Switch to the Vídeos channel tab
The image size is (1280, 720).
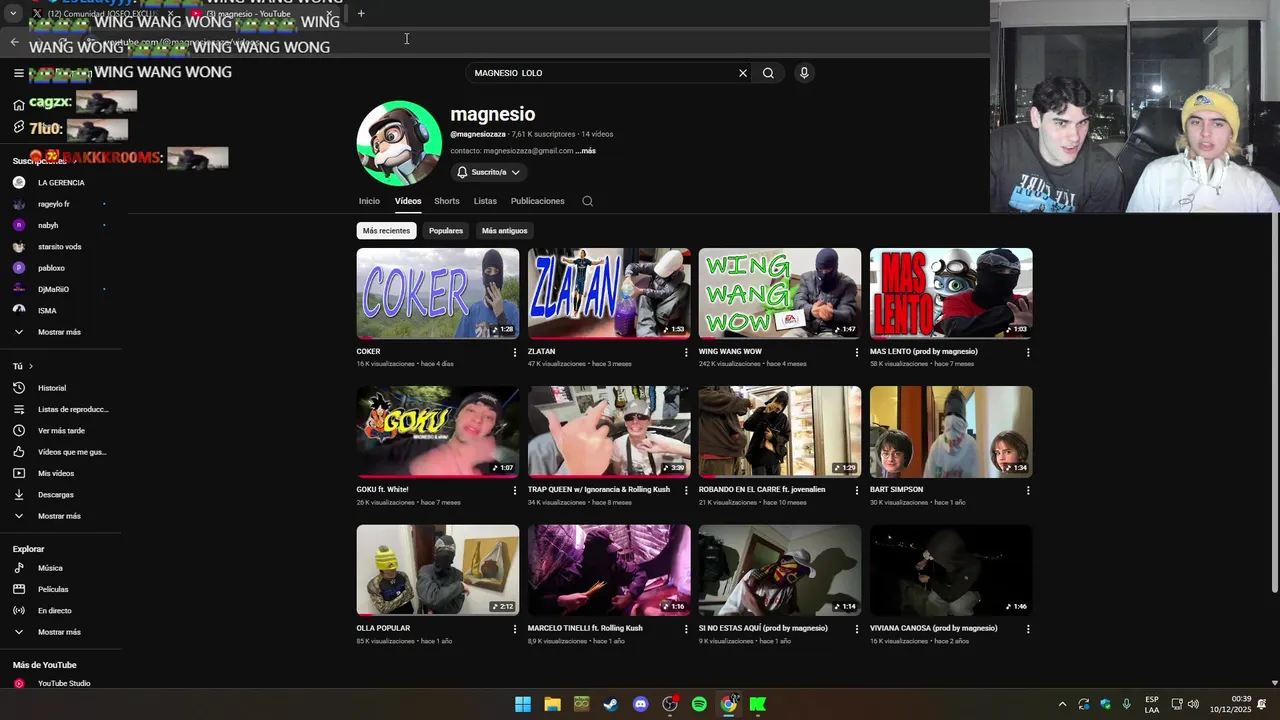(x=408, y=201)
